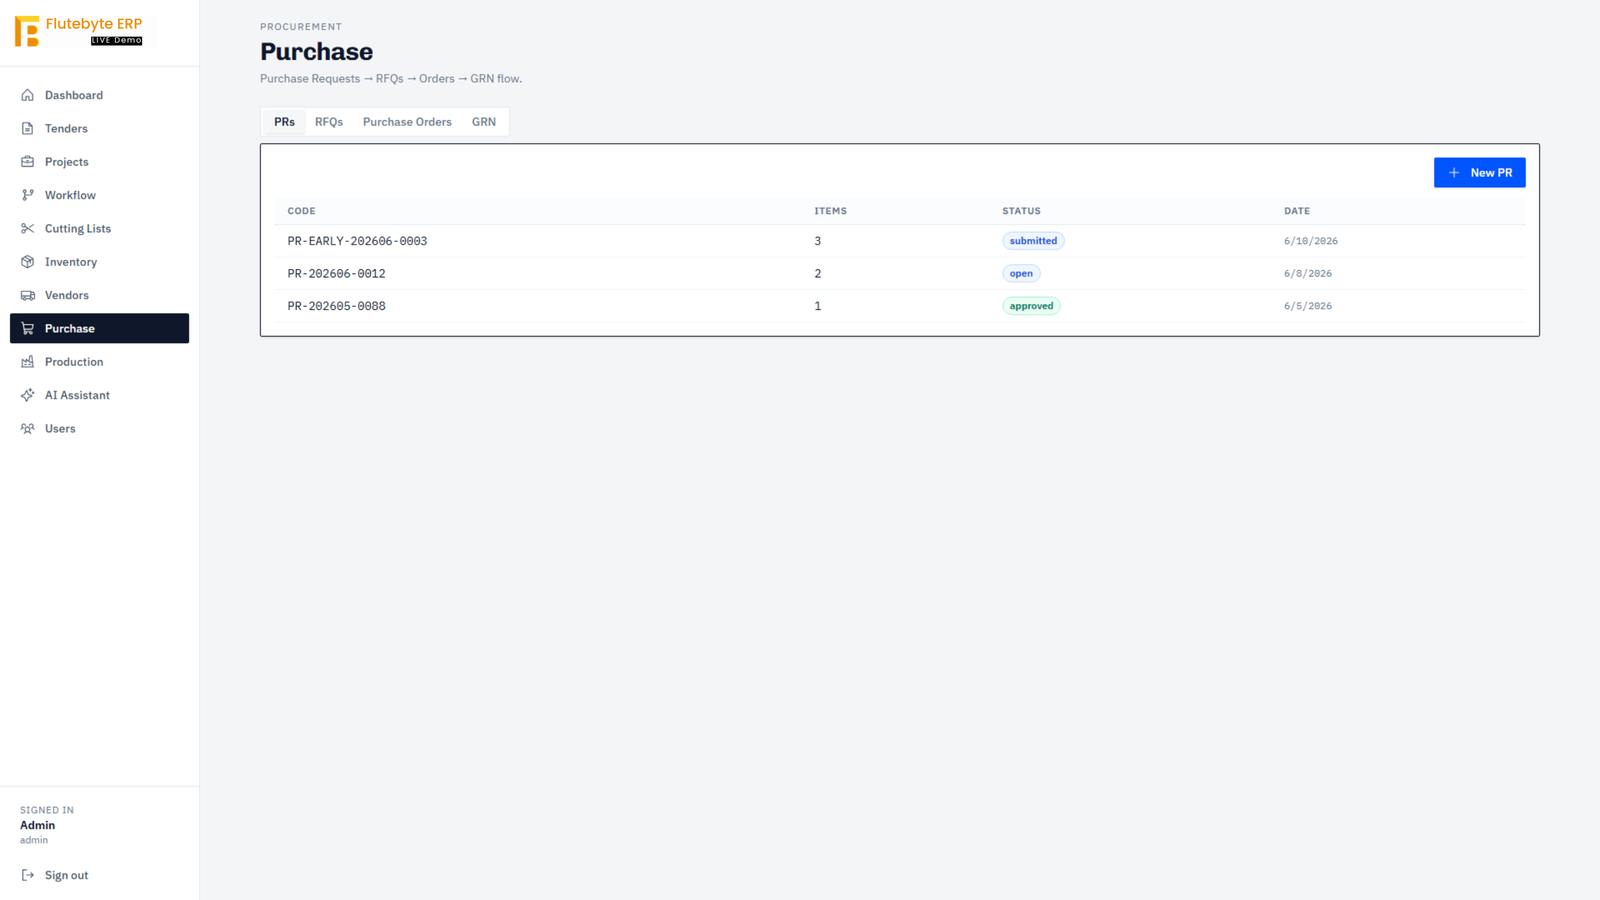
Task: Click the STATUS column header
Action: point(1021,211)
